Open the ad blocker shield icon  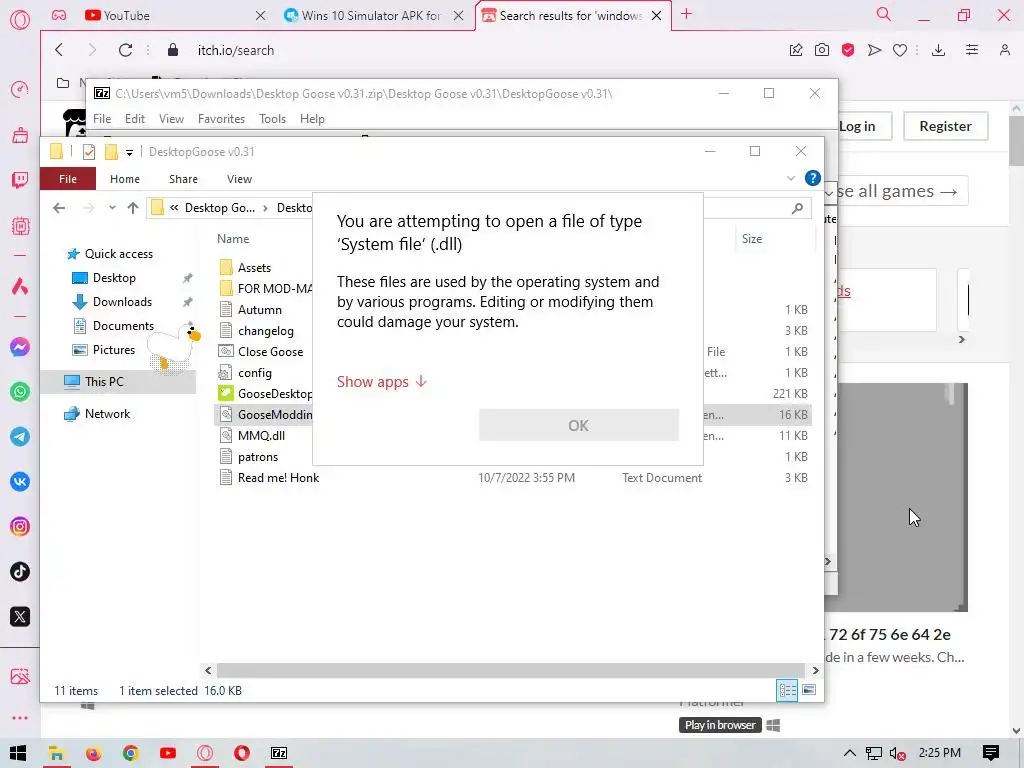tap(848, 50)
